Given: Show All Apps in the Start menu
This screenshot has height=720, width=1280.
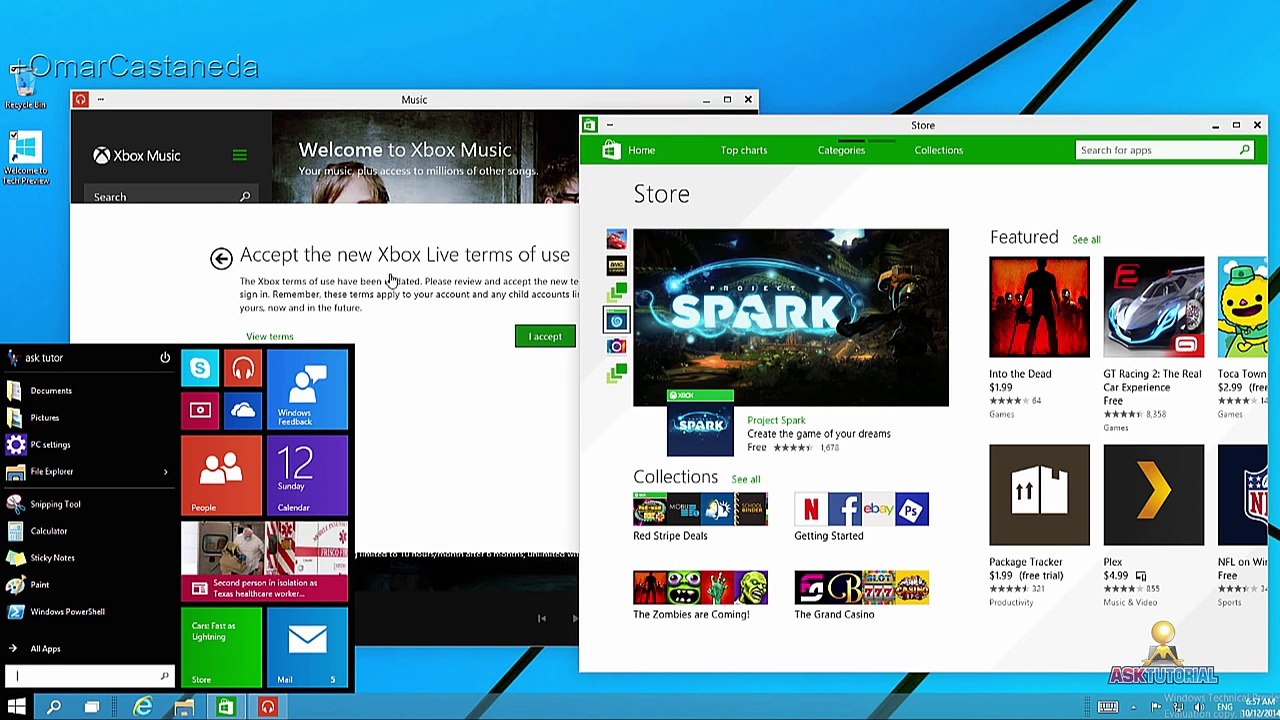Looking at the screenshot, I should [x=88, y=649].
